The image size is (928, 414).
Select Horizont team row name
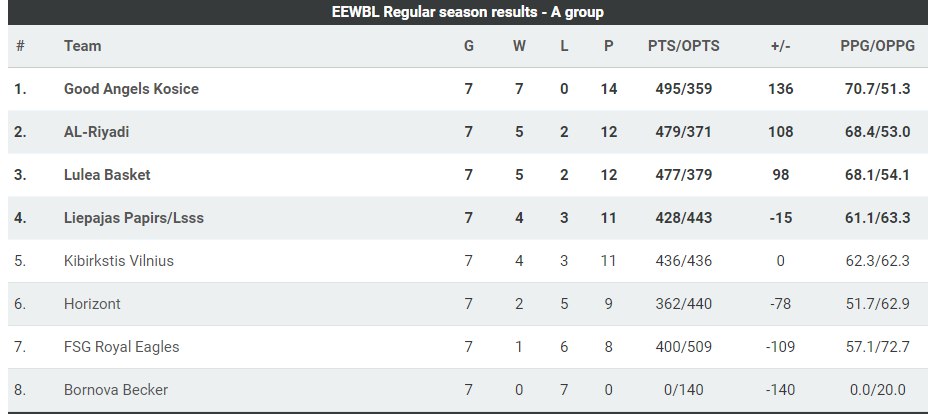pyautogui.click(x=92, y=304)
